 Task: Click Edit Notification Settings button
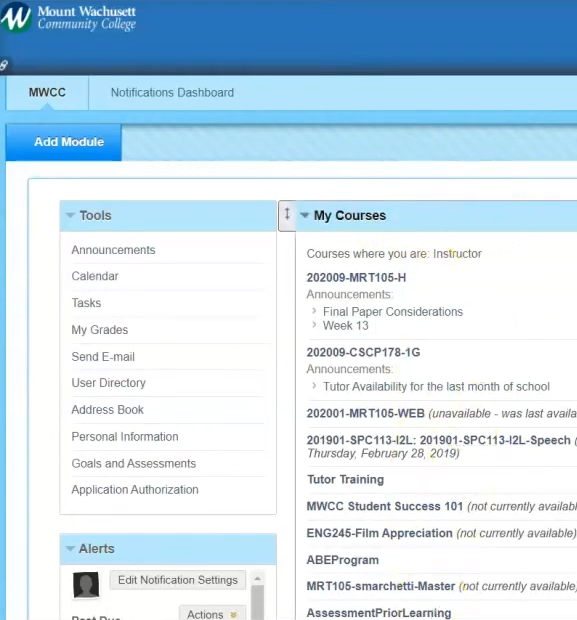click(x=178, y=580)
